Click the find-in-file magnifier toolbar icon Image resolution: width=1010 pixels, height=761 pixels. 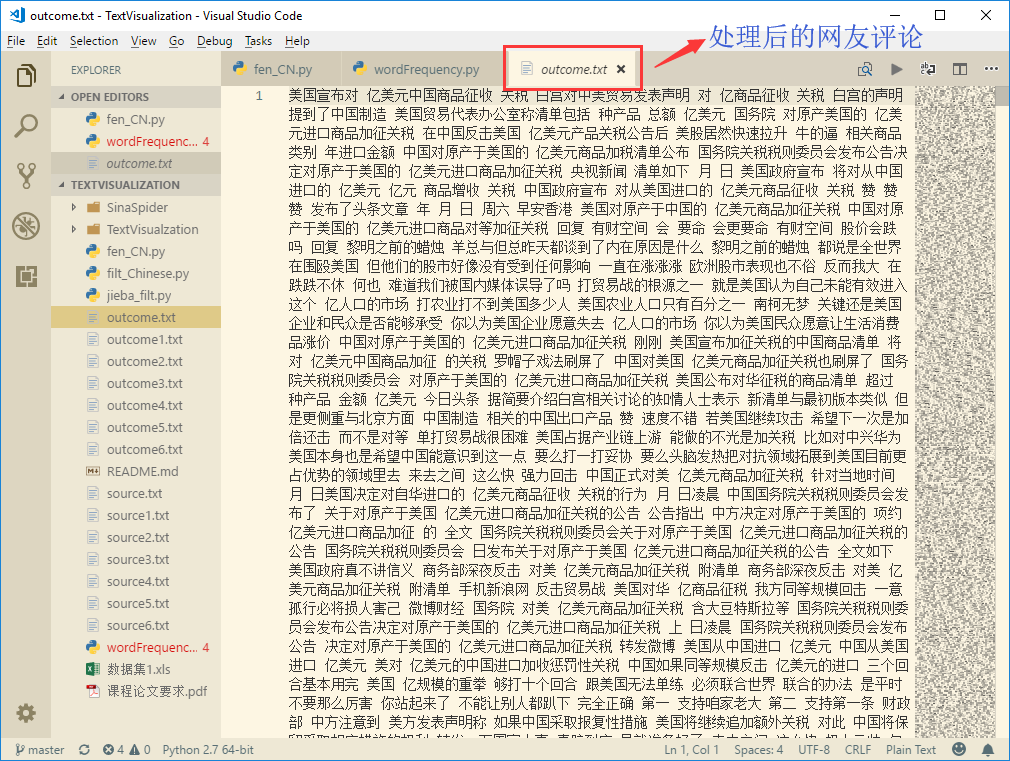point(864,69)
